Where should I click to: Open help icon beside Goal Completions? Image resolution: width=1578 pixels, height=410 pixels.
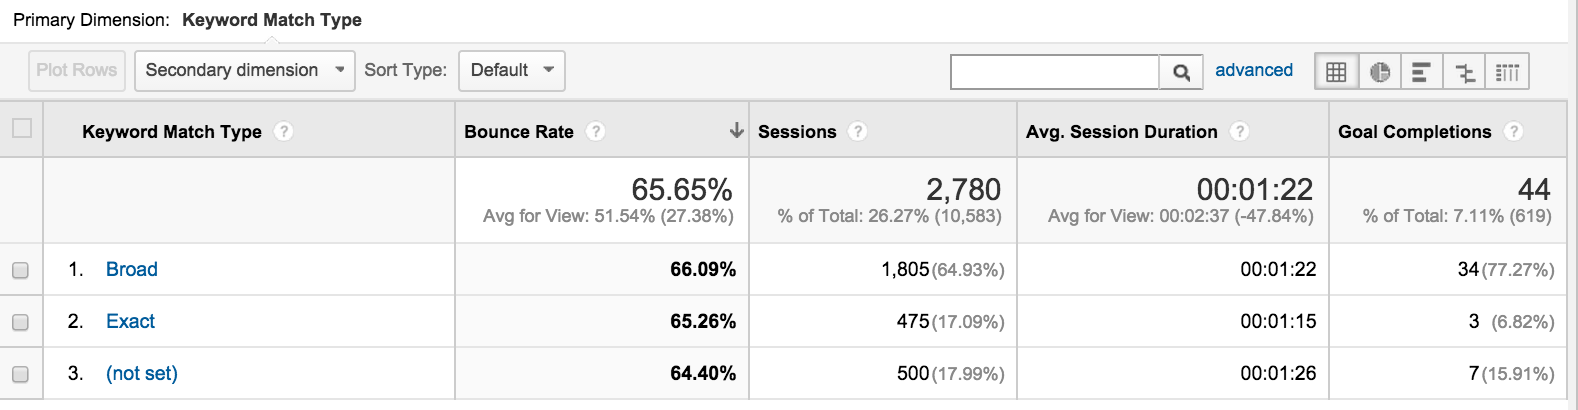1514,131
